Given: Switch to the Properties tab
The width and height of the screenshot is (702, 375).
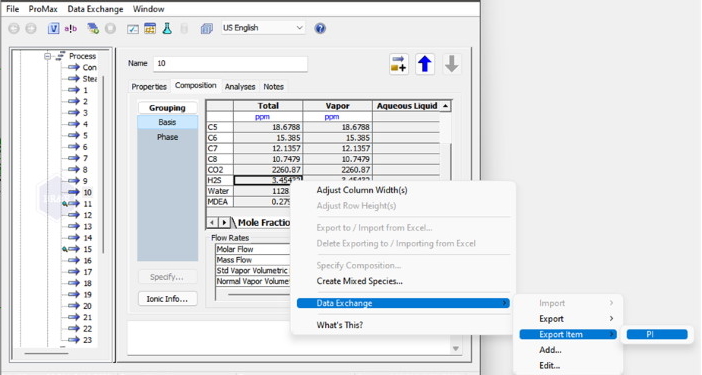Looking at the screenshot, I should 149,86.
